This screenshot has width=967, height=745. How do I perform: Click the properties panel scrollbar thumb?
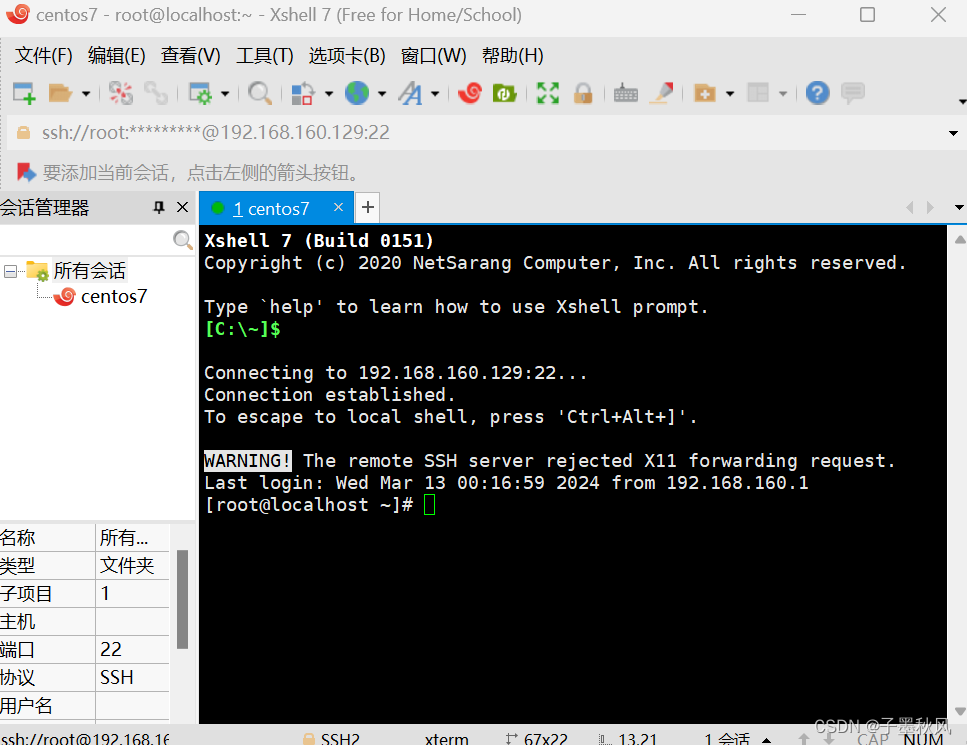183,599
